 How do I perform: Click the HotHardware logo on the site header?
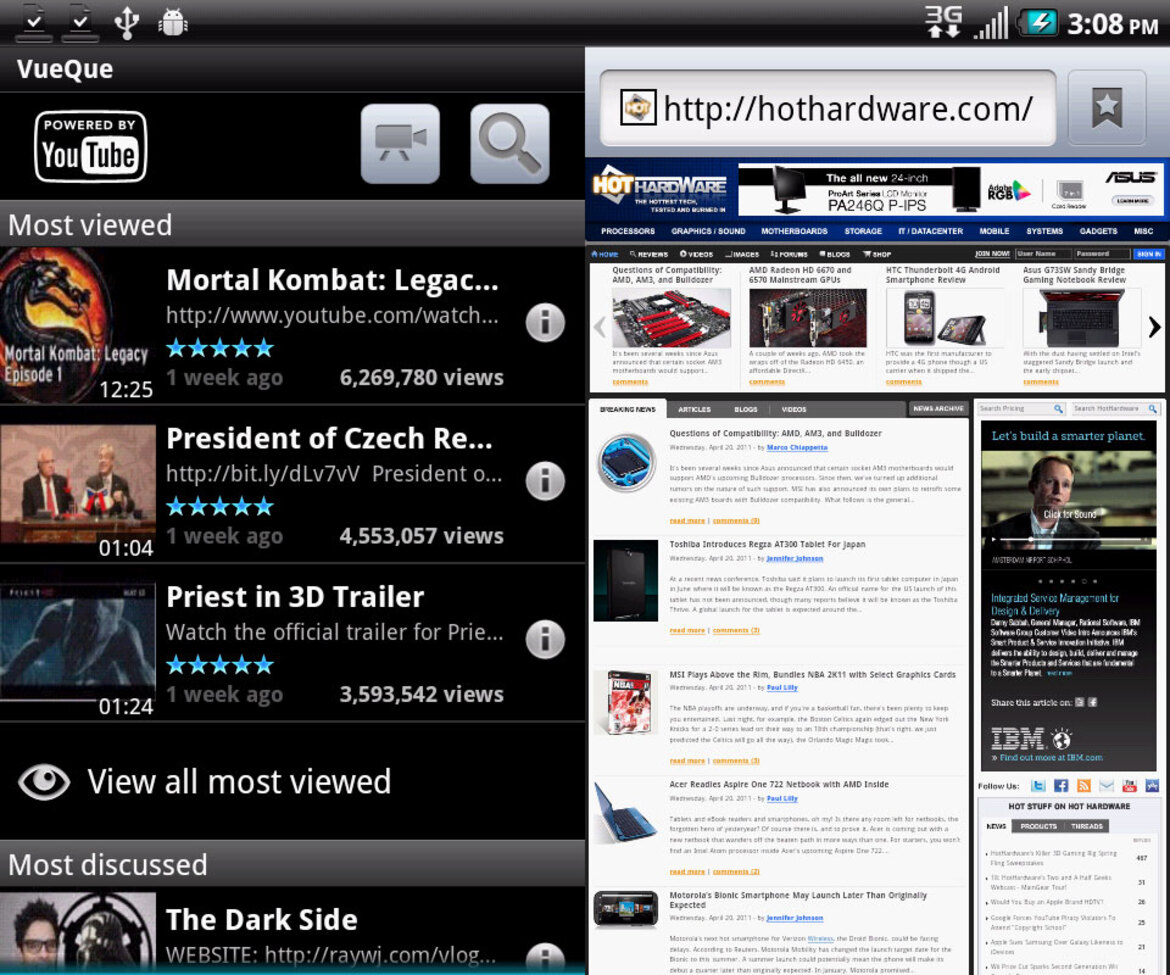(660, 189)
